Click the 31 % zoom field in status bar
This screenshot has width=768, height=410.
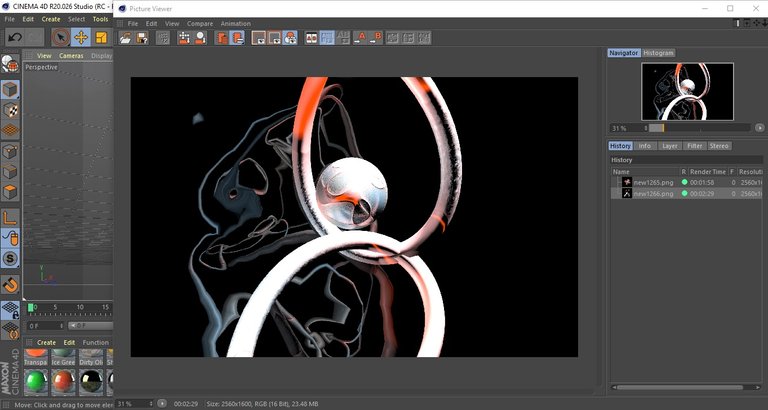[135, 404]
